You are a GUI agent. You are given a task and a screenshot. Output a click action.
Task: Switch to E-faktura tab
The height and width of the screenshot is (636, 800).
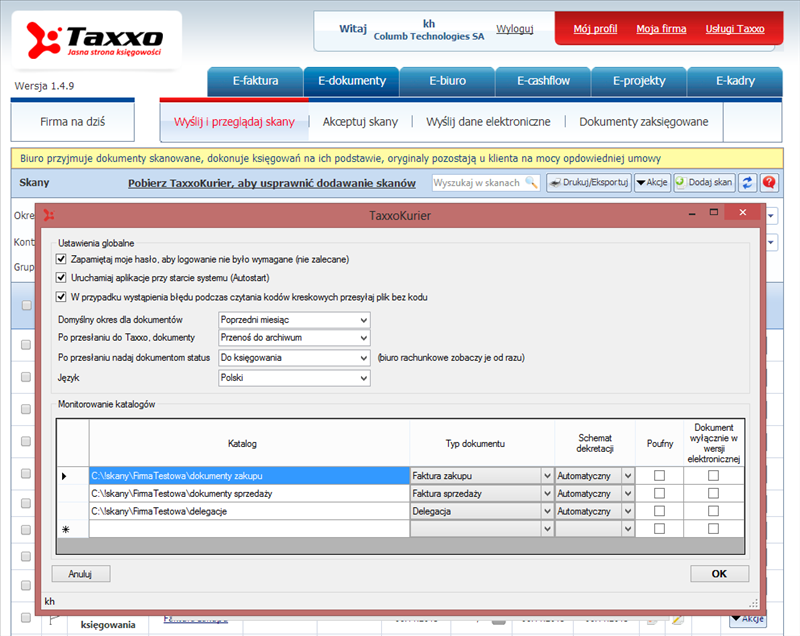[256, 81]
